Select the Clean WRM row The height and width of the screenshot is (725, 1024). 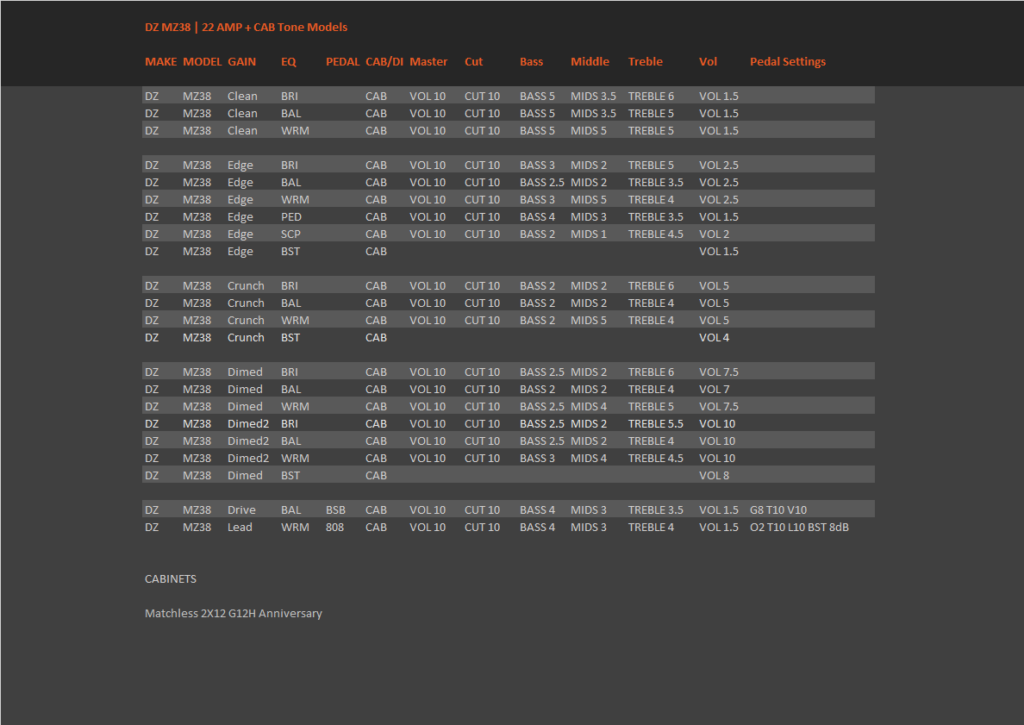click(508, 130)
